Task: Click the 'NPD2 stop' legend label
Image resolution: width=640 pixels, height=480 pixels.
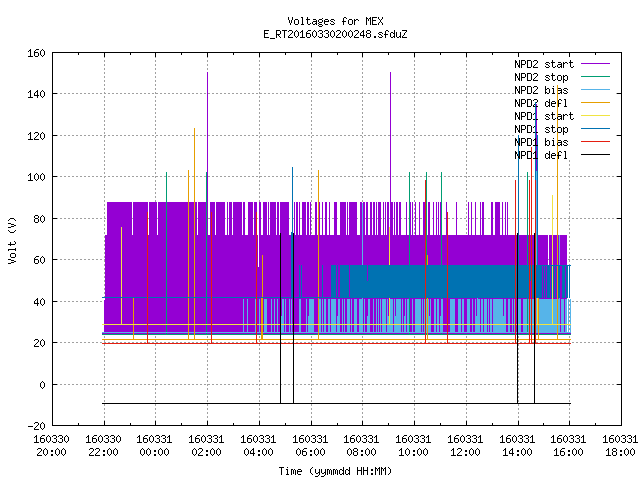Action: [x=541, y=77]
